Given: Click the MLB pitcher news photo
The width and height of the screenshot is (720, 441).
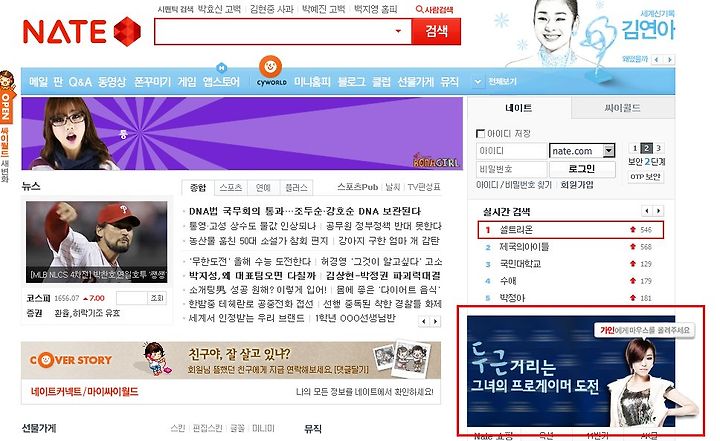Looking at the screenshot, I should (96, 242).
